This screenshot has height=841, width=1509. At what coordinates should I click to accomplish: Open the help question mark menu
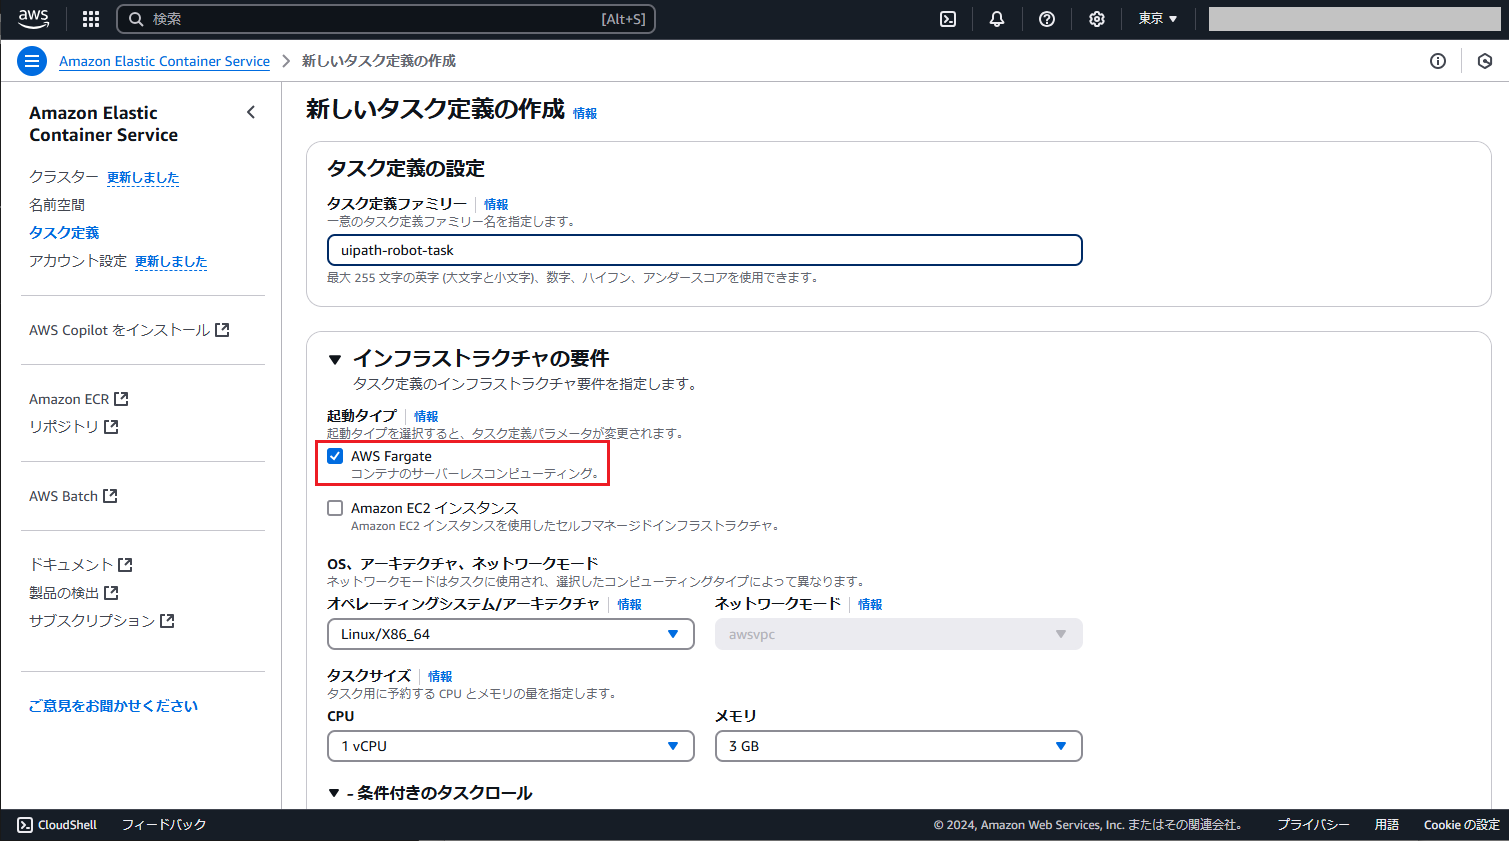(1047, 19)
